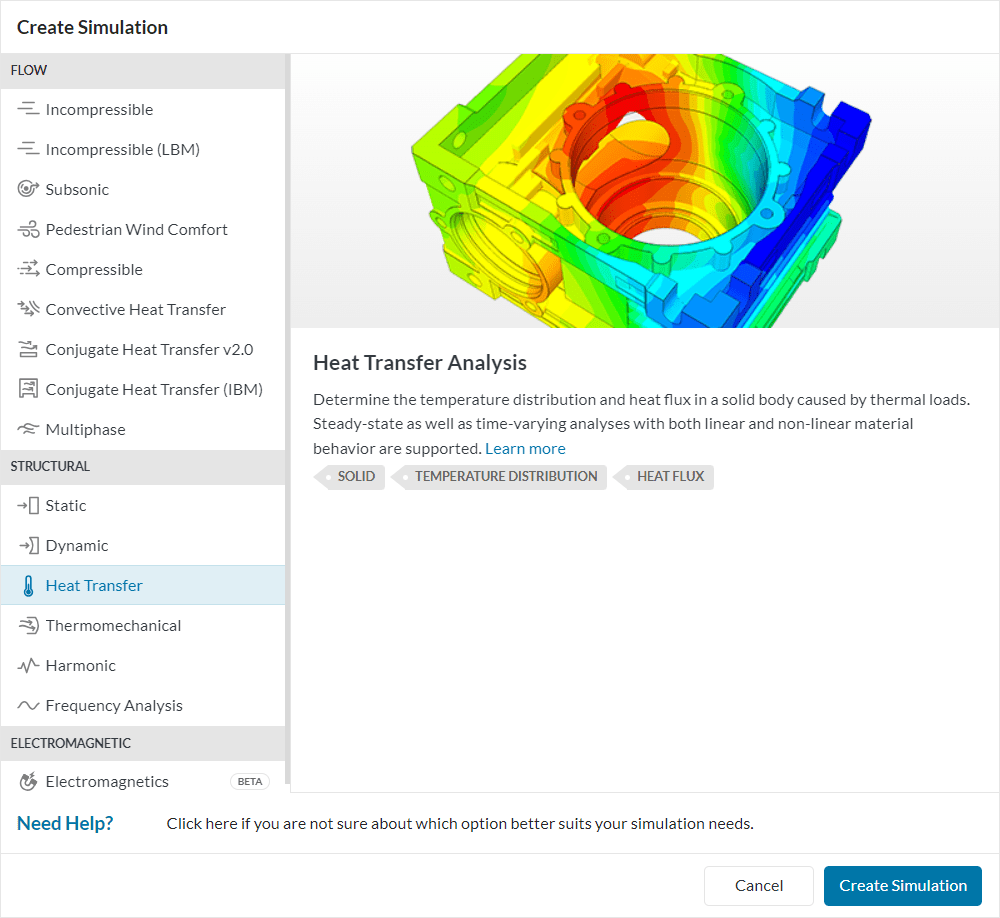The image size is (1000, 918).
Task: Click the Pedestrian Wind Comfort icon
Action: 28,229
